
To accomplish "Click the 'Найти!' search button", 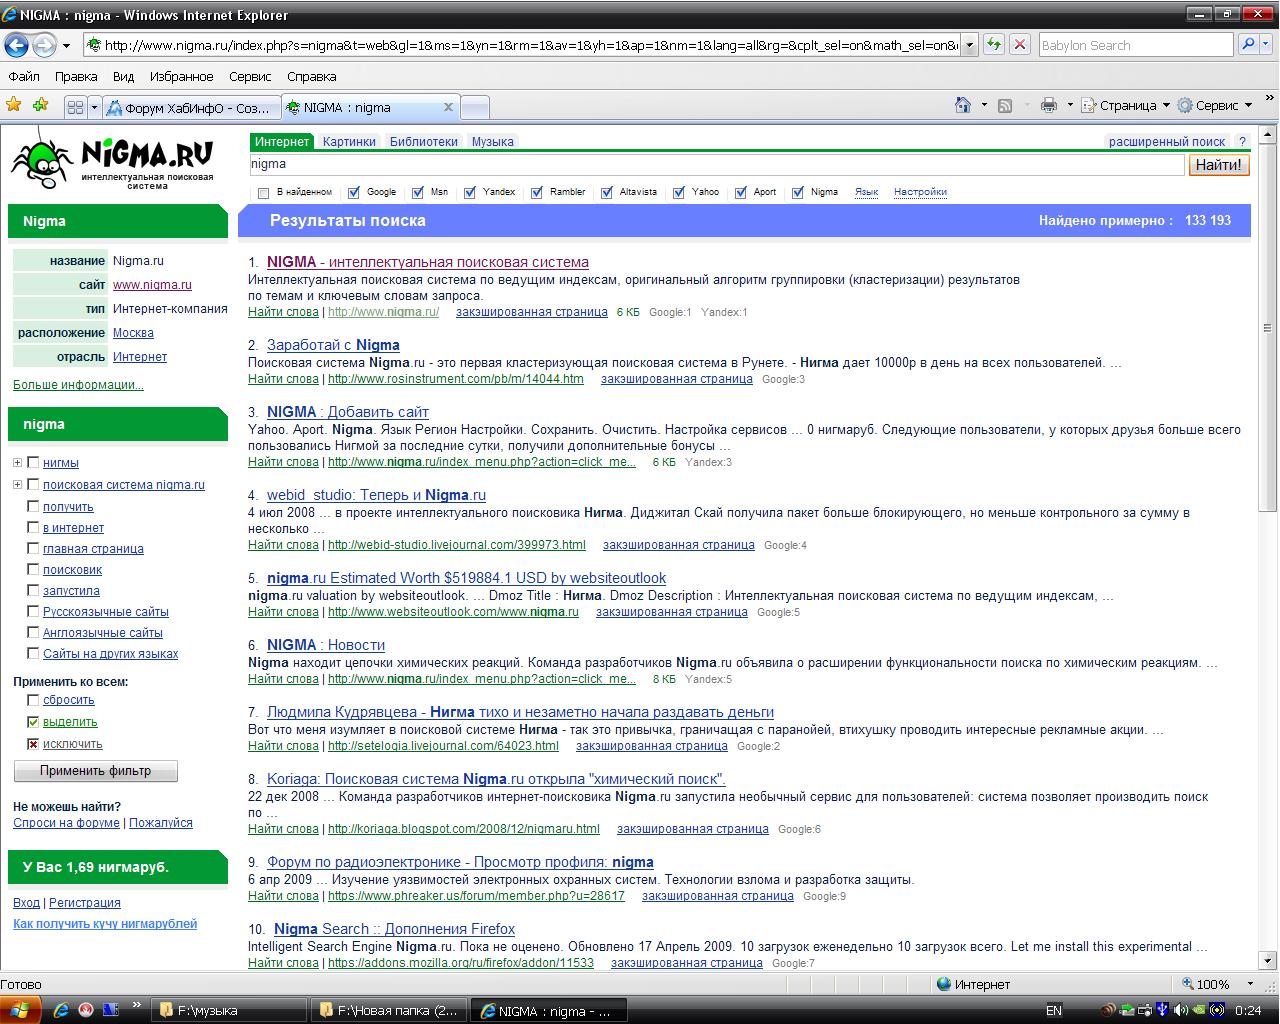I will point(1219,165).
